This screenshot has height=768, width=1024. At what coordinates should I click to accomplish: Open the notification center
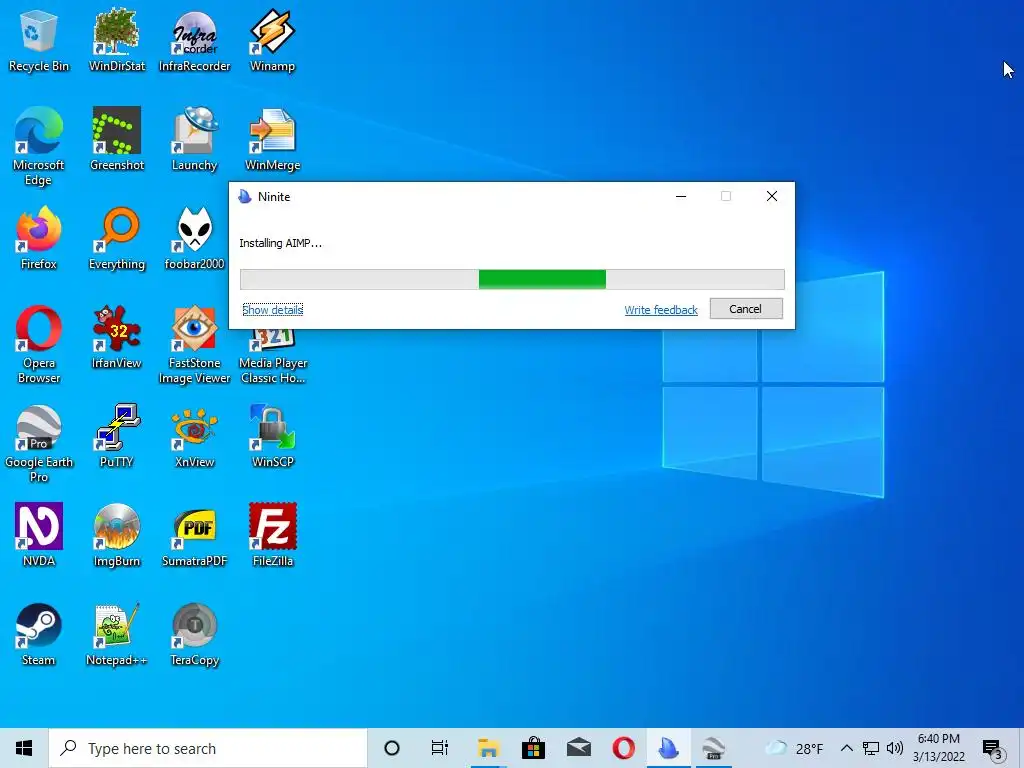[993, 749]
